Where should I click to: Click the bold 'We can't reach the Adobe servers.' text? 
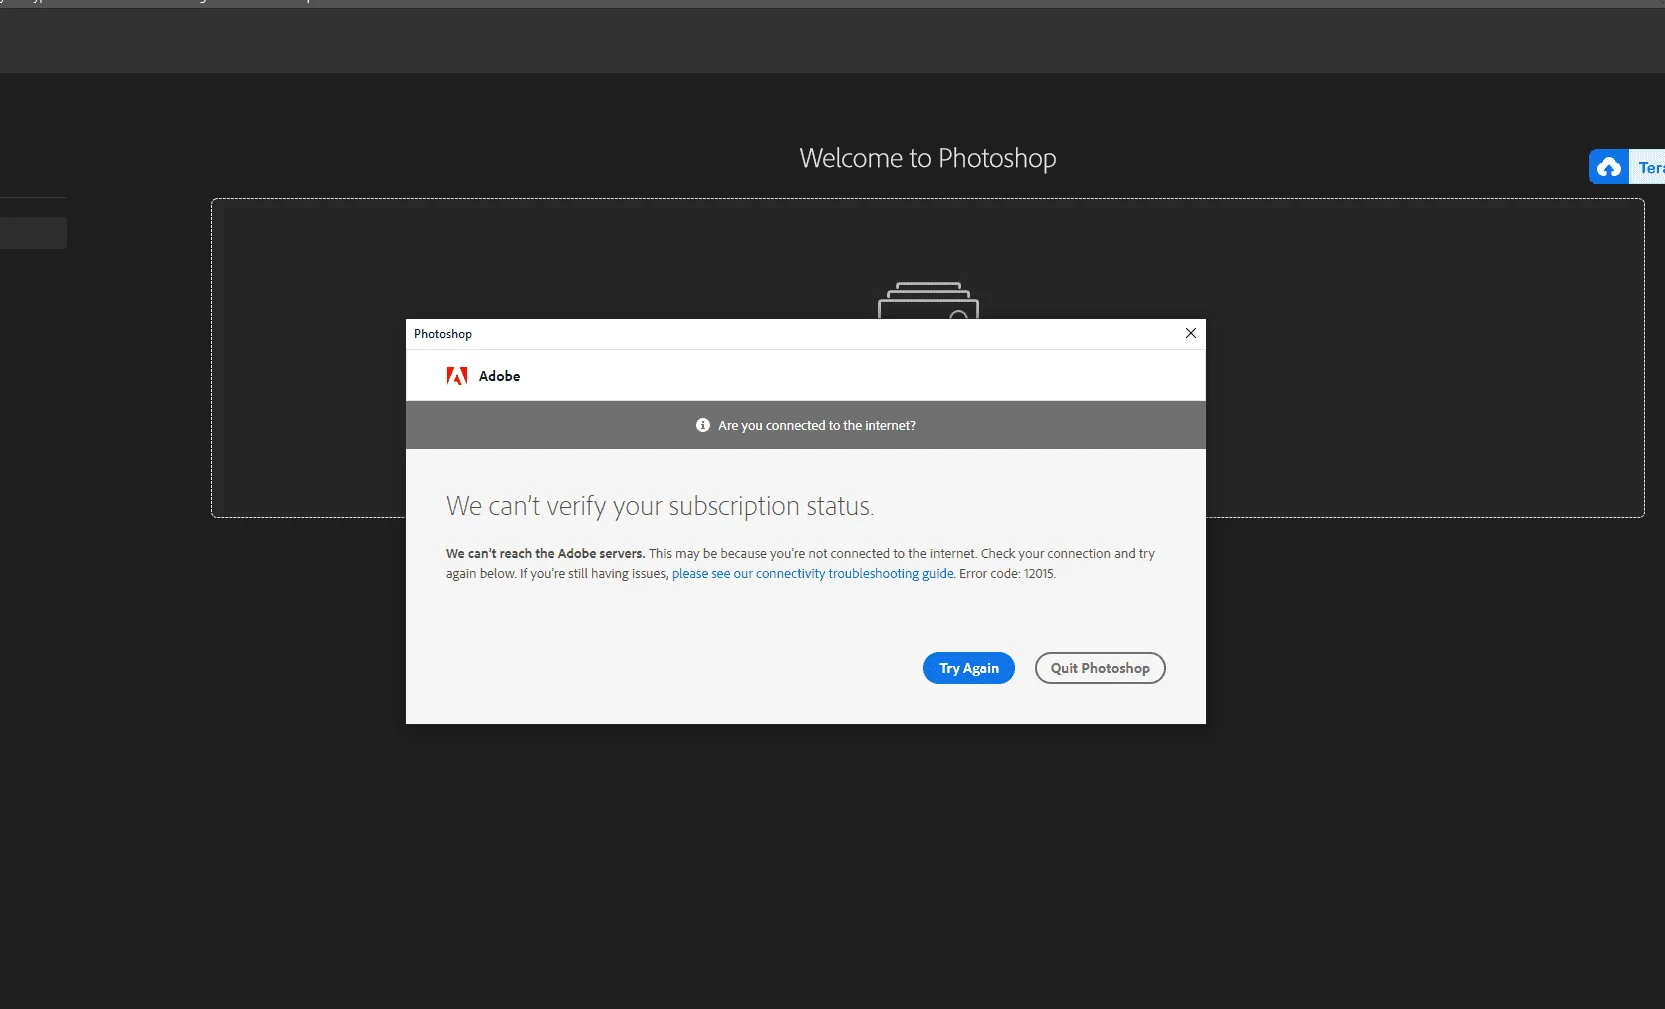pyautogui.click(x=545, y=553)
